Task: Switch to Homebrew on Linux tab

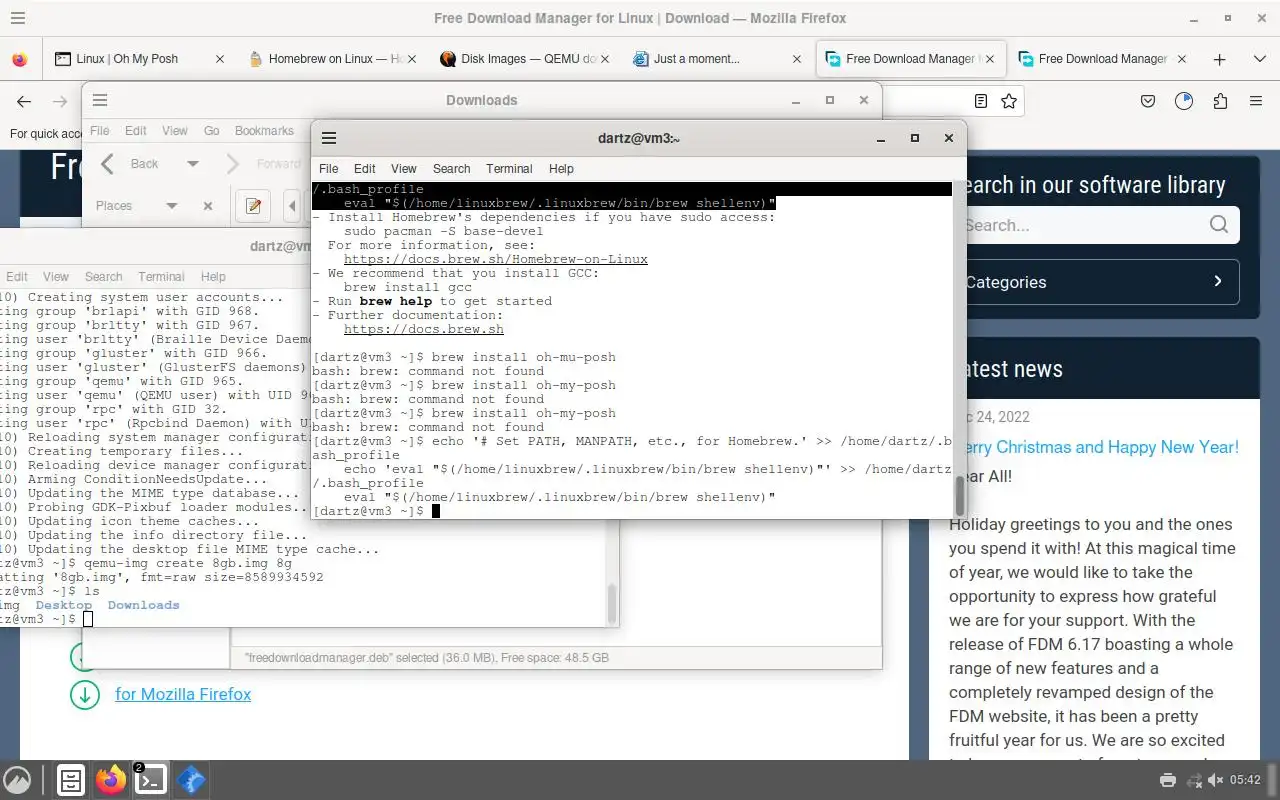Action: [333, 59]
